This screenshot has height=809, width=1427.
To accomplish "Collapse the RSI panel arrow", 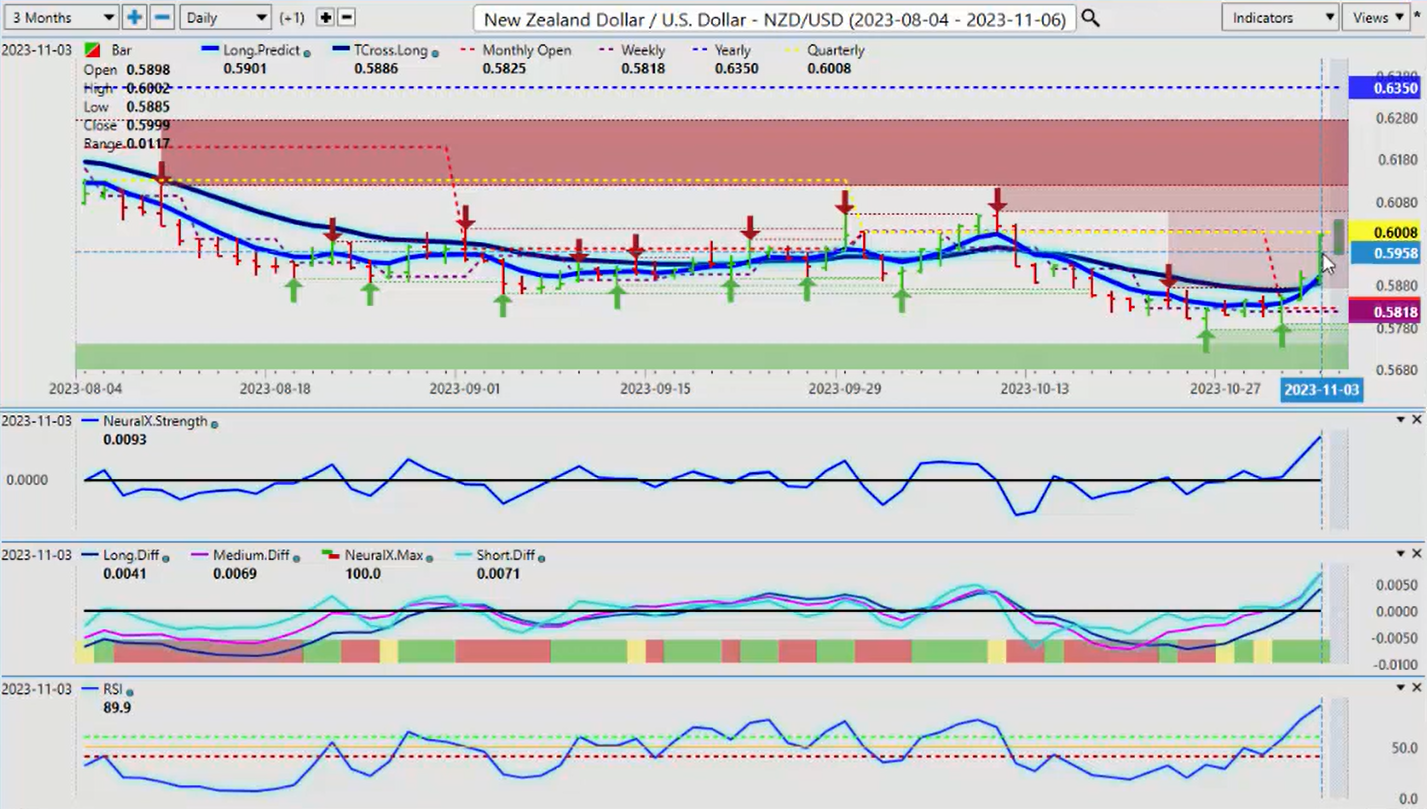I will (x=1399, y=688).
